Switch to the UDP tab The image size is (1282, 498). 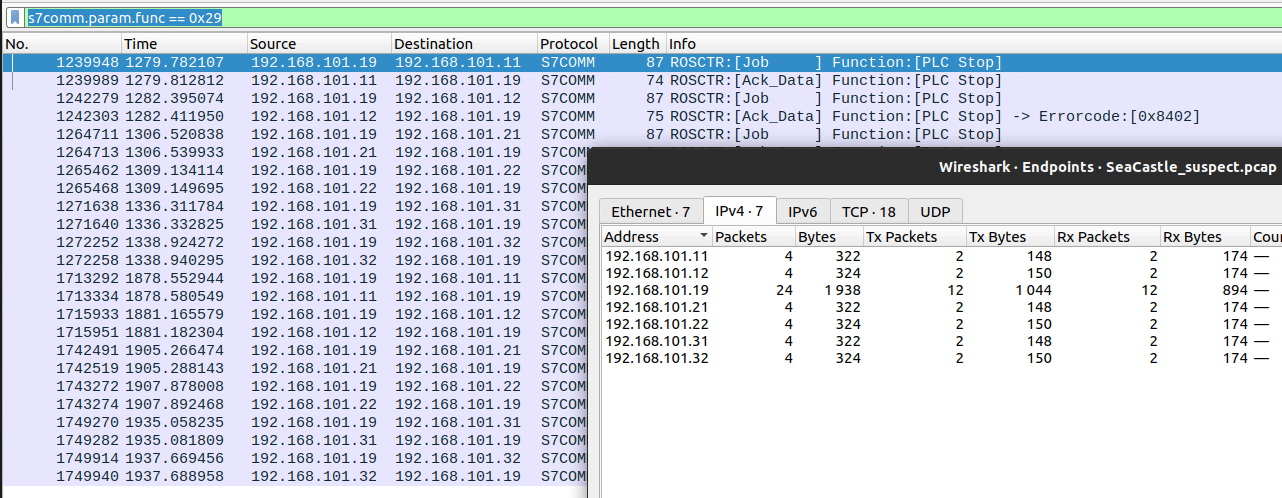click(x=935, y=211)
